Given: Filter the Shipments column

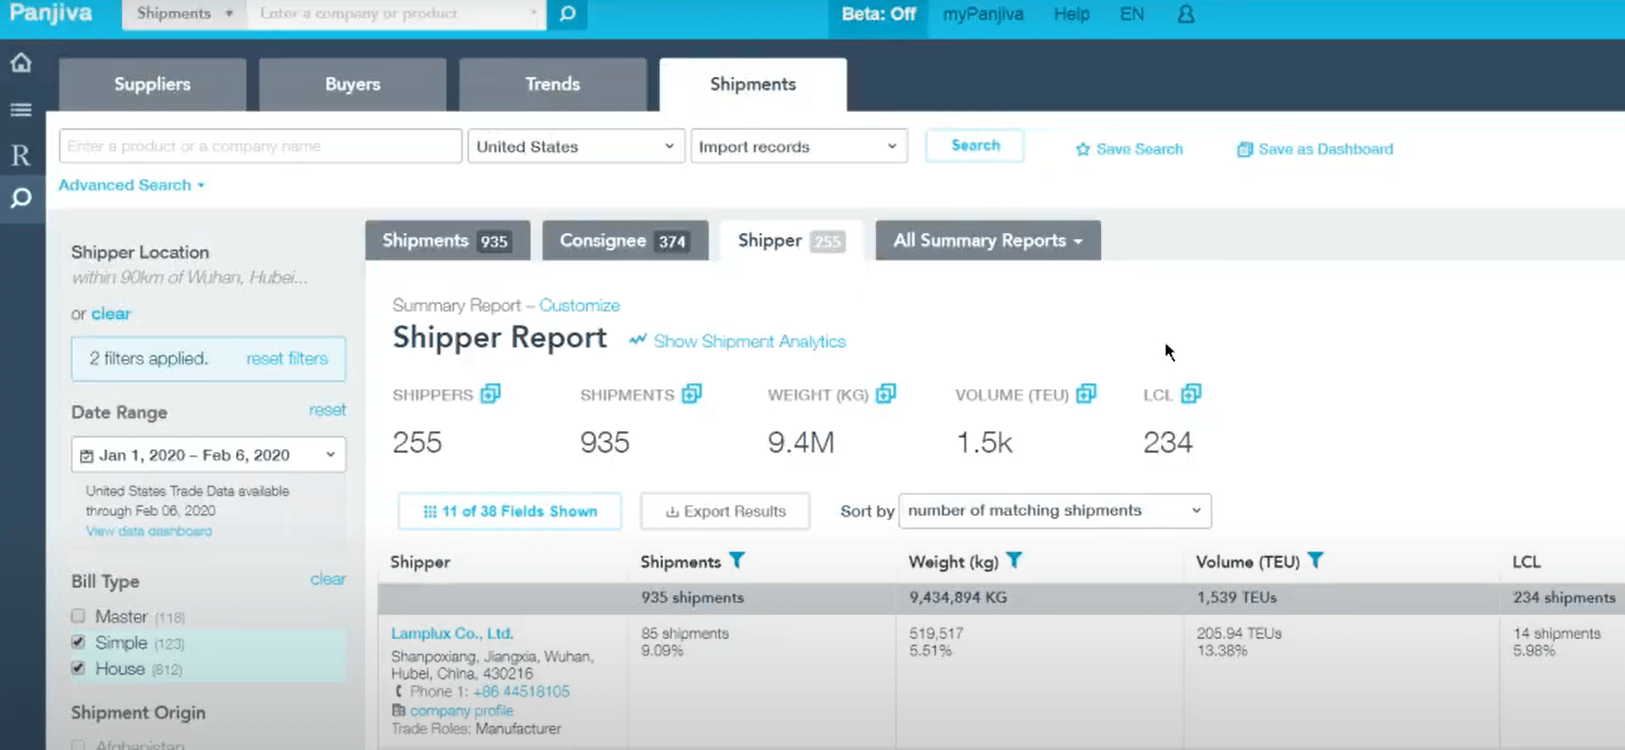Looking at the screenshot, I should pyautogui.click(x=737, y=561).
